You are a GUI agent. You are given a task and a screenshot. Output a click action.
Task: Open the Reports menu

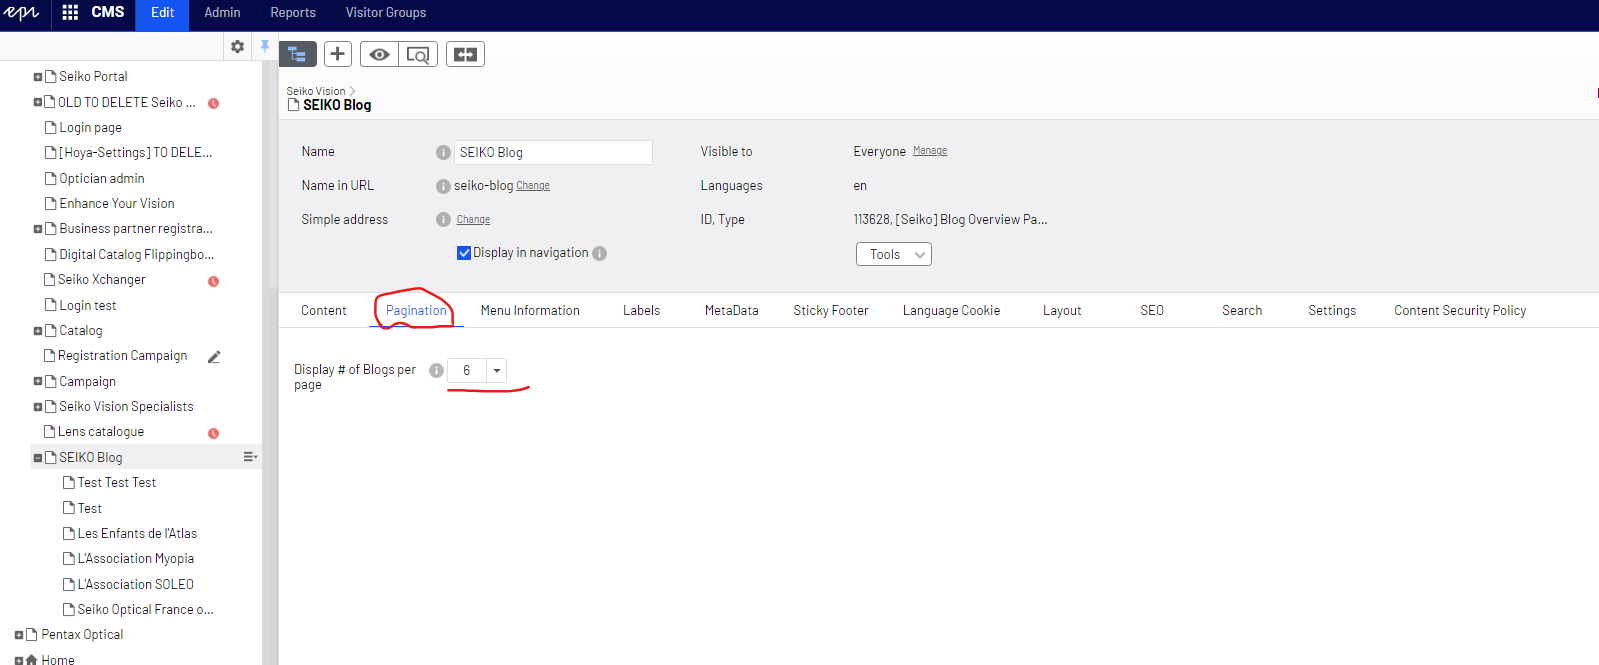click(x=293, y=13)
